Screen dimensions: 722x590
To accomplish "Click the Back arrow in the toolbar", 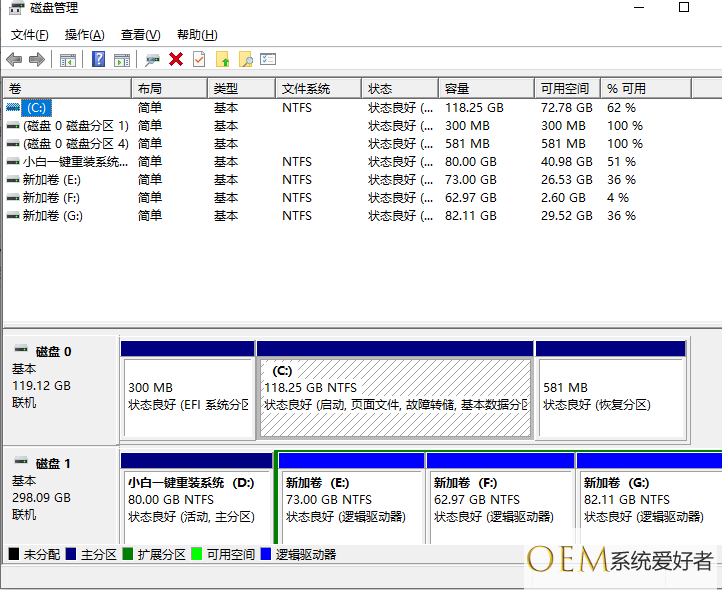I will click(x=14, y=60).
